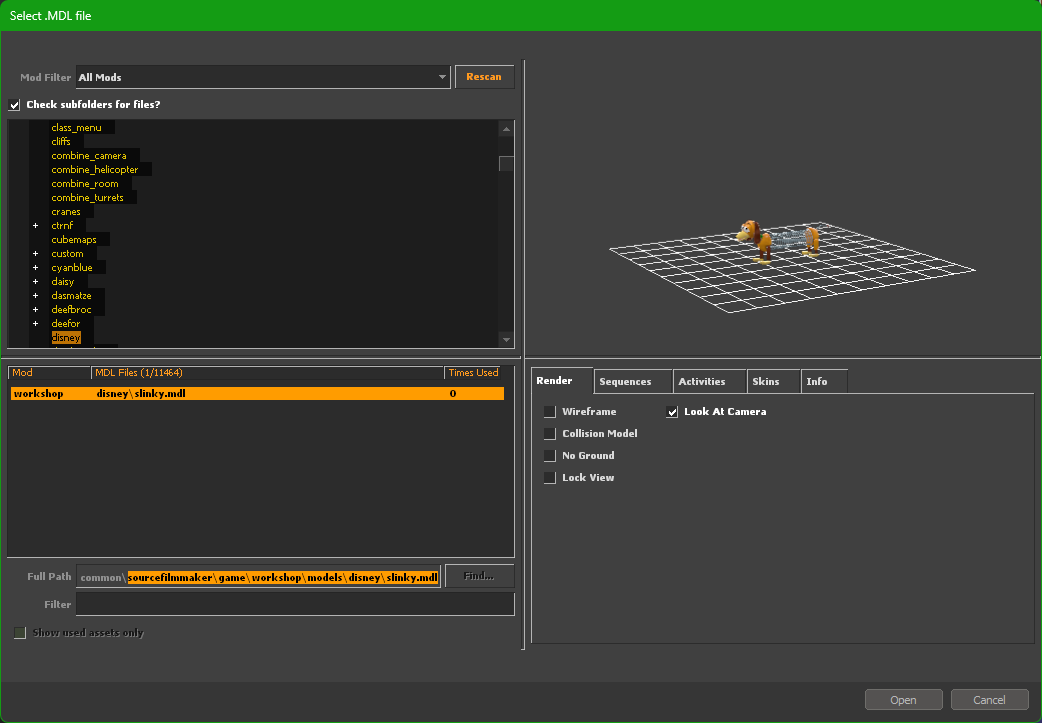The height and width of the screenshot is (723, 1042).
Task: Select the deefor folder name
Action: click(x=66, y=323)
